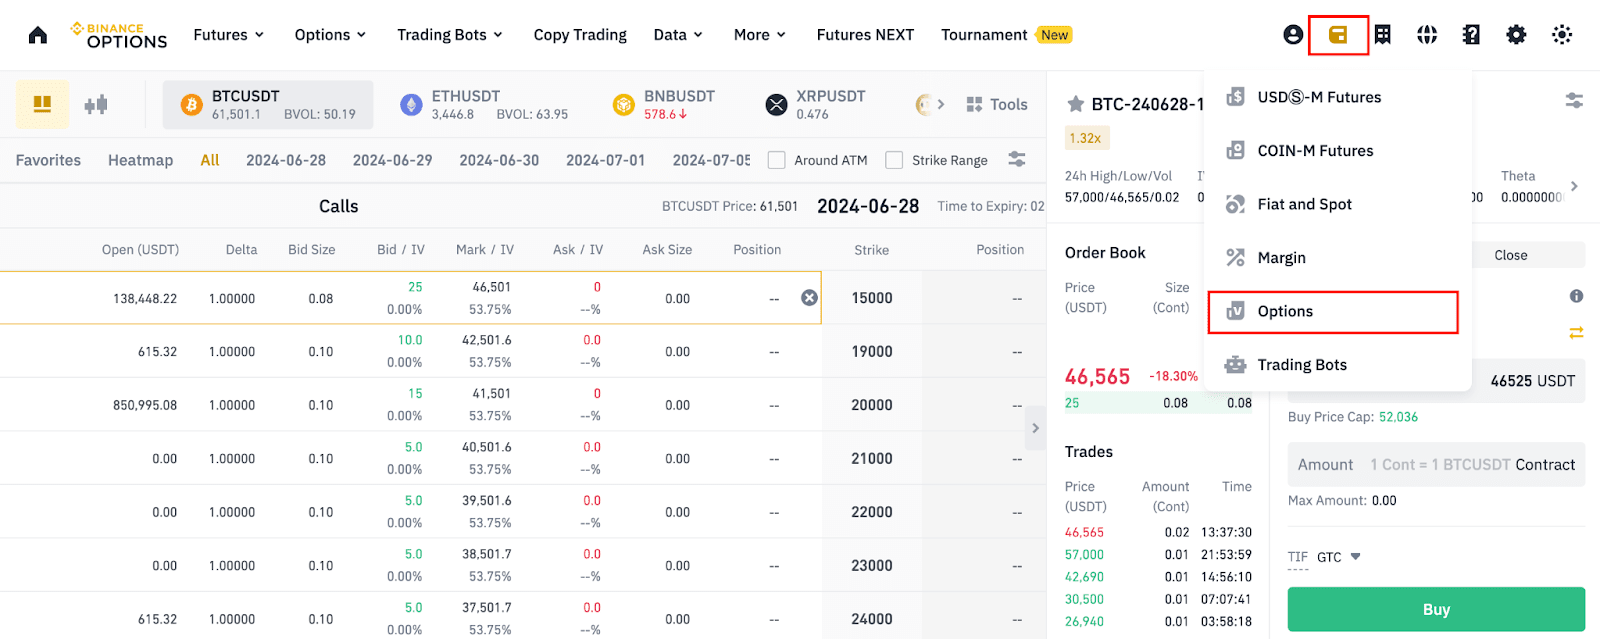Open the globe language icon
Viewport: 1600px width, 639px height.
1427,35
